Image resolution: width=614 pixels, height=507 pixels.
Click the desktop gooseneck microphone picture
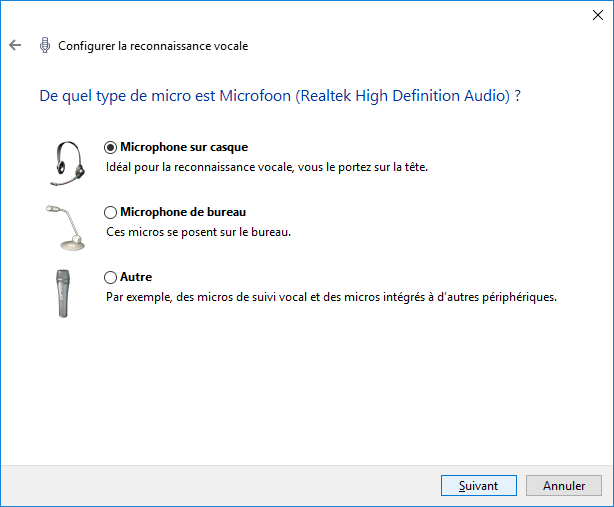tap(65, 227)
